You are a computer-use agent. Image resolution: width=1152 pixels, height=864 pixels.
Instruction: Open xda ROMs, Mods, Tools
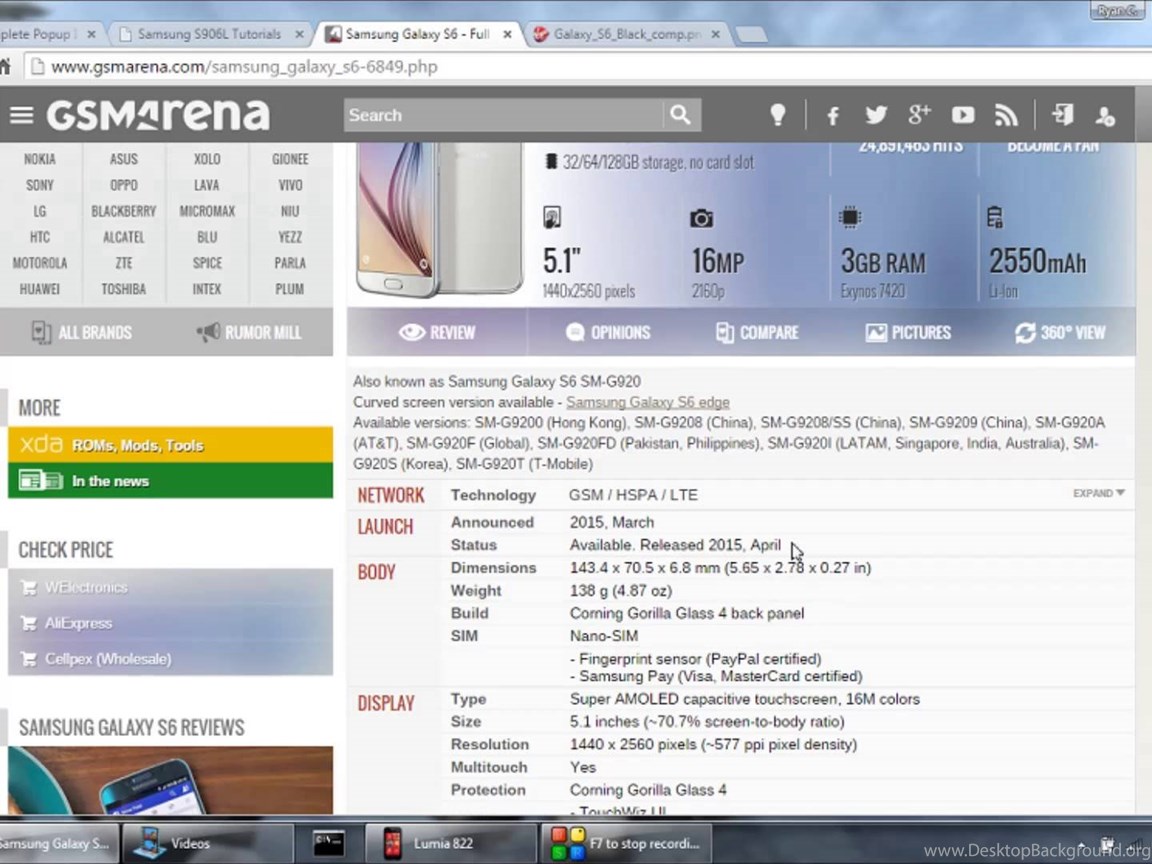170,444
